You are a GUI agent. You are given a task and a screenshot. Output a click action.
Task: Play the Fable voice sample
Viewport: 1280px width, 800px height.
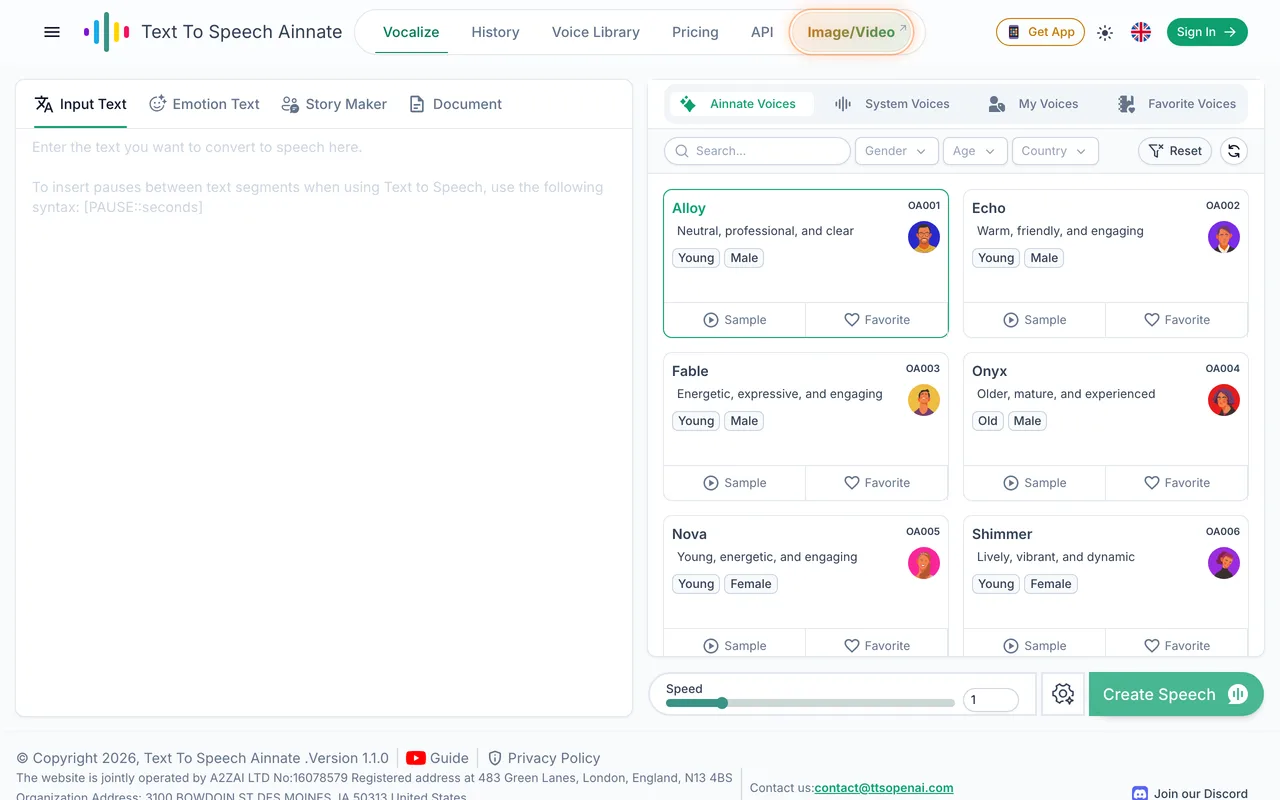click(x=735, y=483)
